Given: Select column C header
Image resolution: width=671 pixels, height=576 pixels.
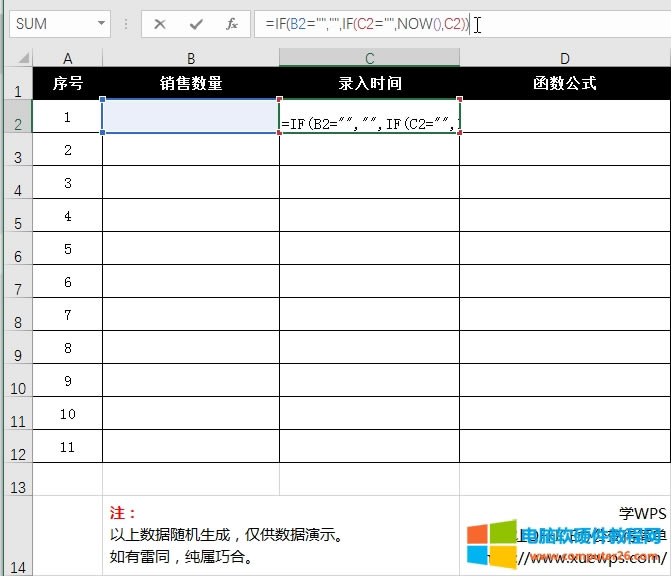Looking at the screenshot, I should click(369, 58).
